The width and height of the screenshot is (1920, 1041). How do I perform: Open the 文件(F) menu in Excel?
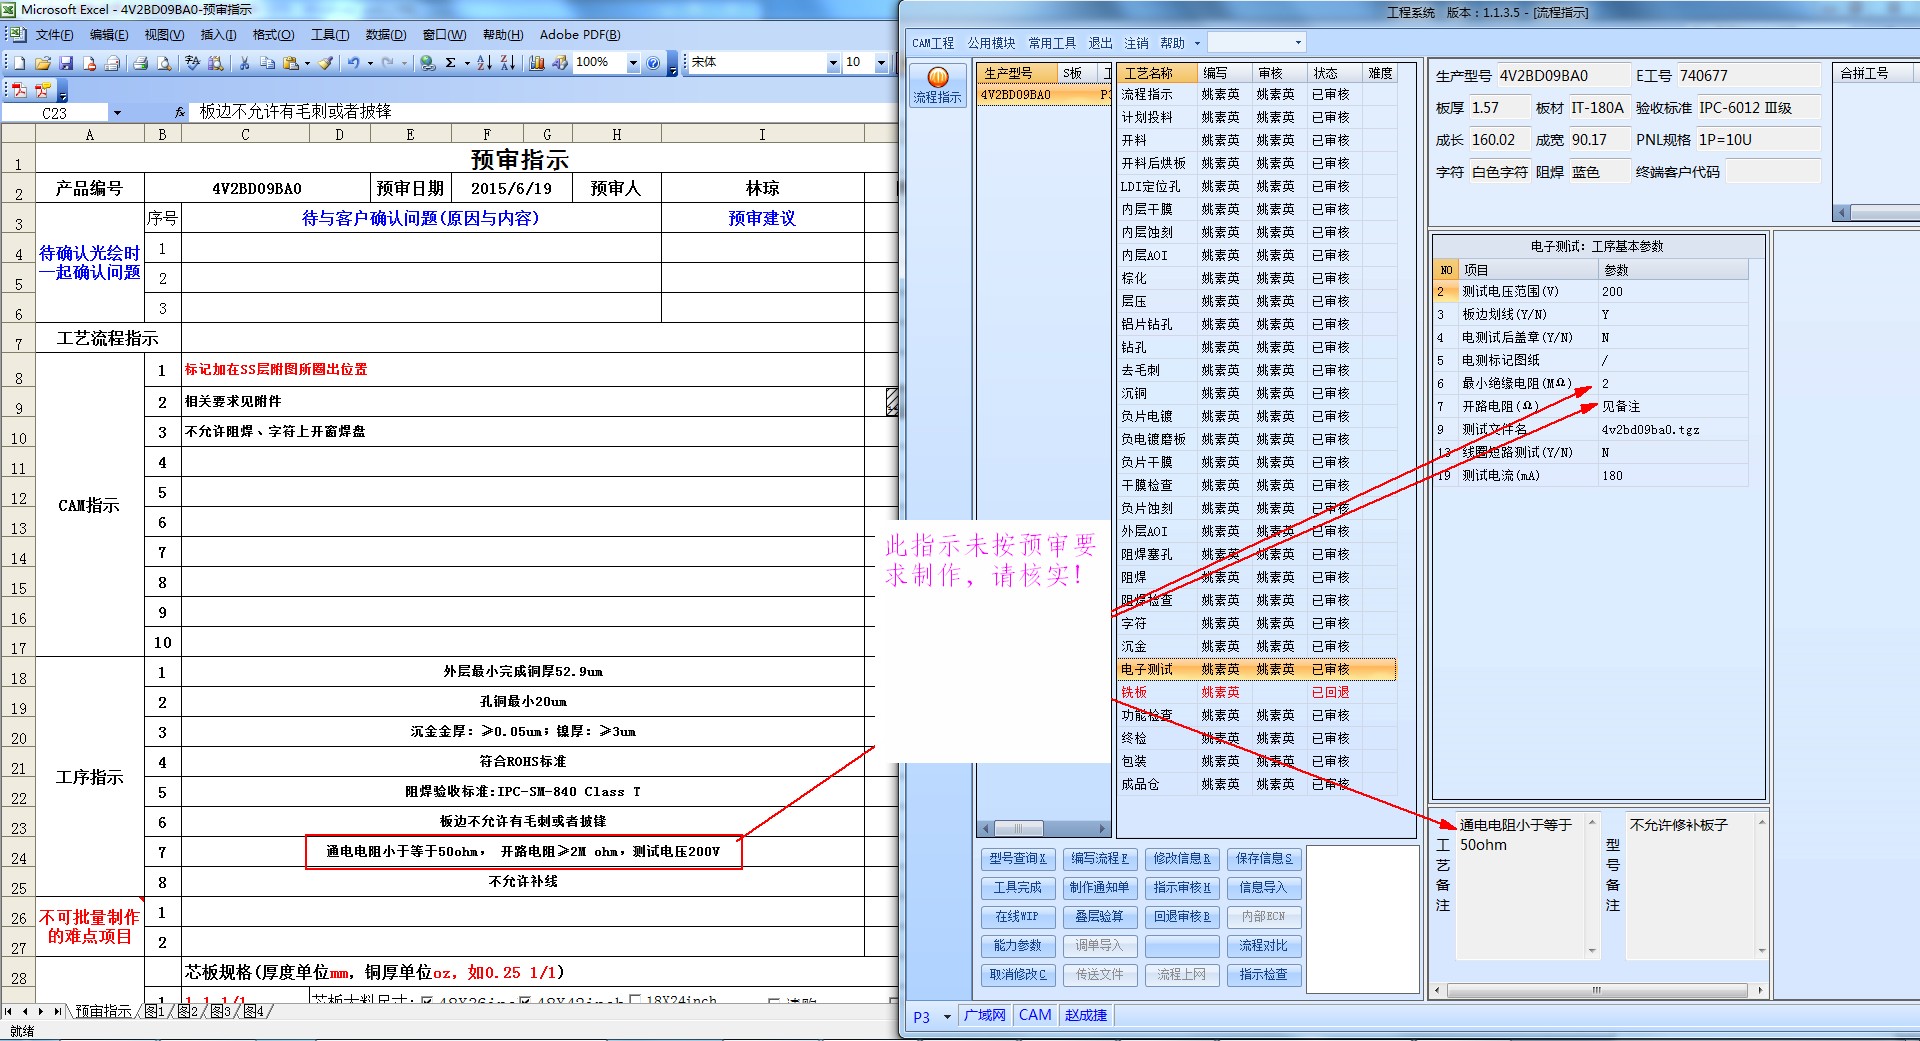click(54, 35)
